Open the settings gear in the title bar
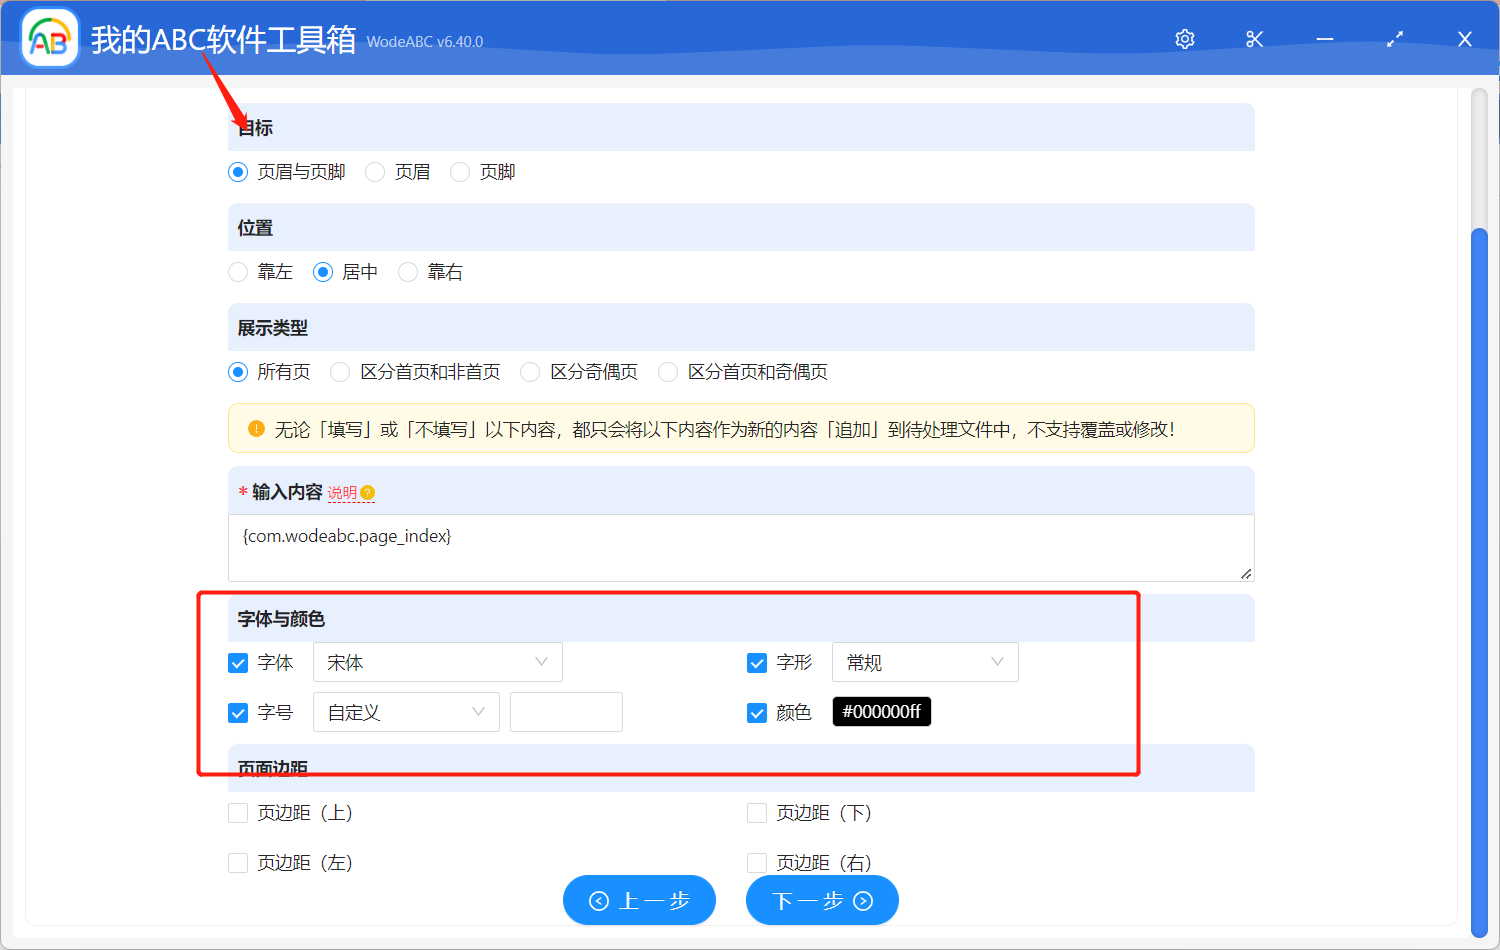The height and width of the screenshot is (950, 1500). point(1184,39)
